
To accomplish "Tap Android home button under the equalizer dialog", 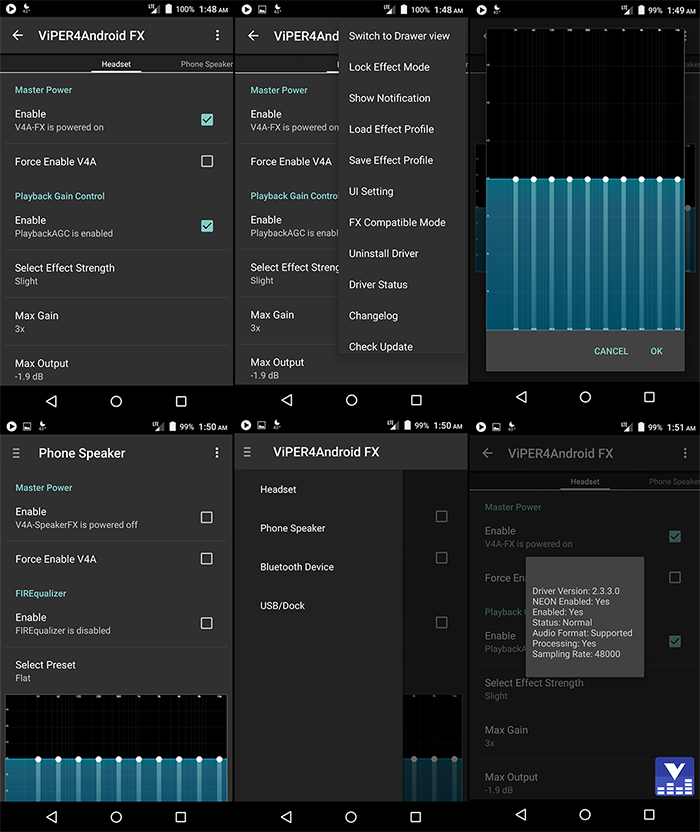I will [585, 397].
